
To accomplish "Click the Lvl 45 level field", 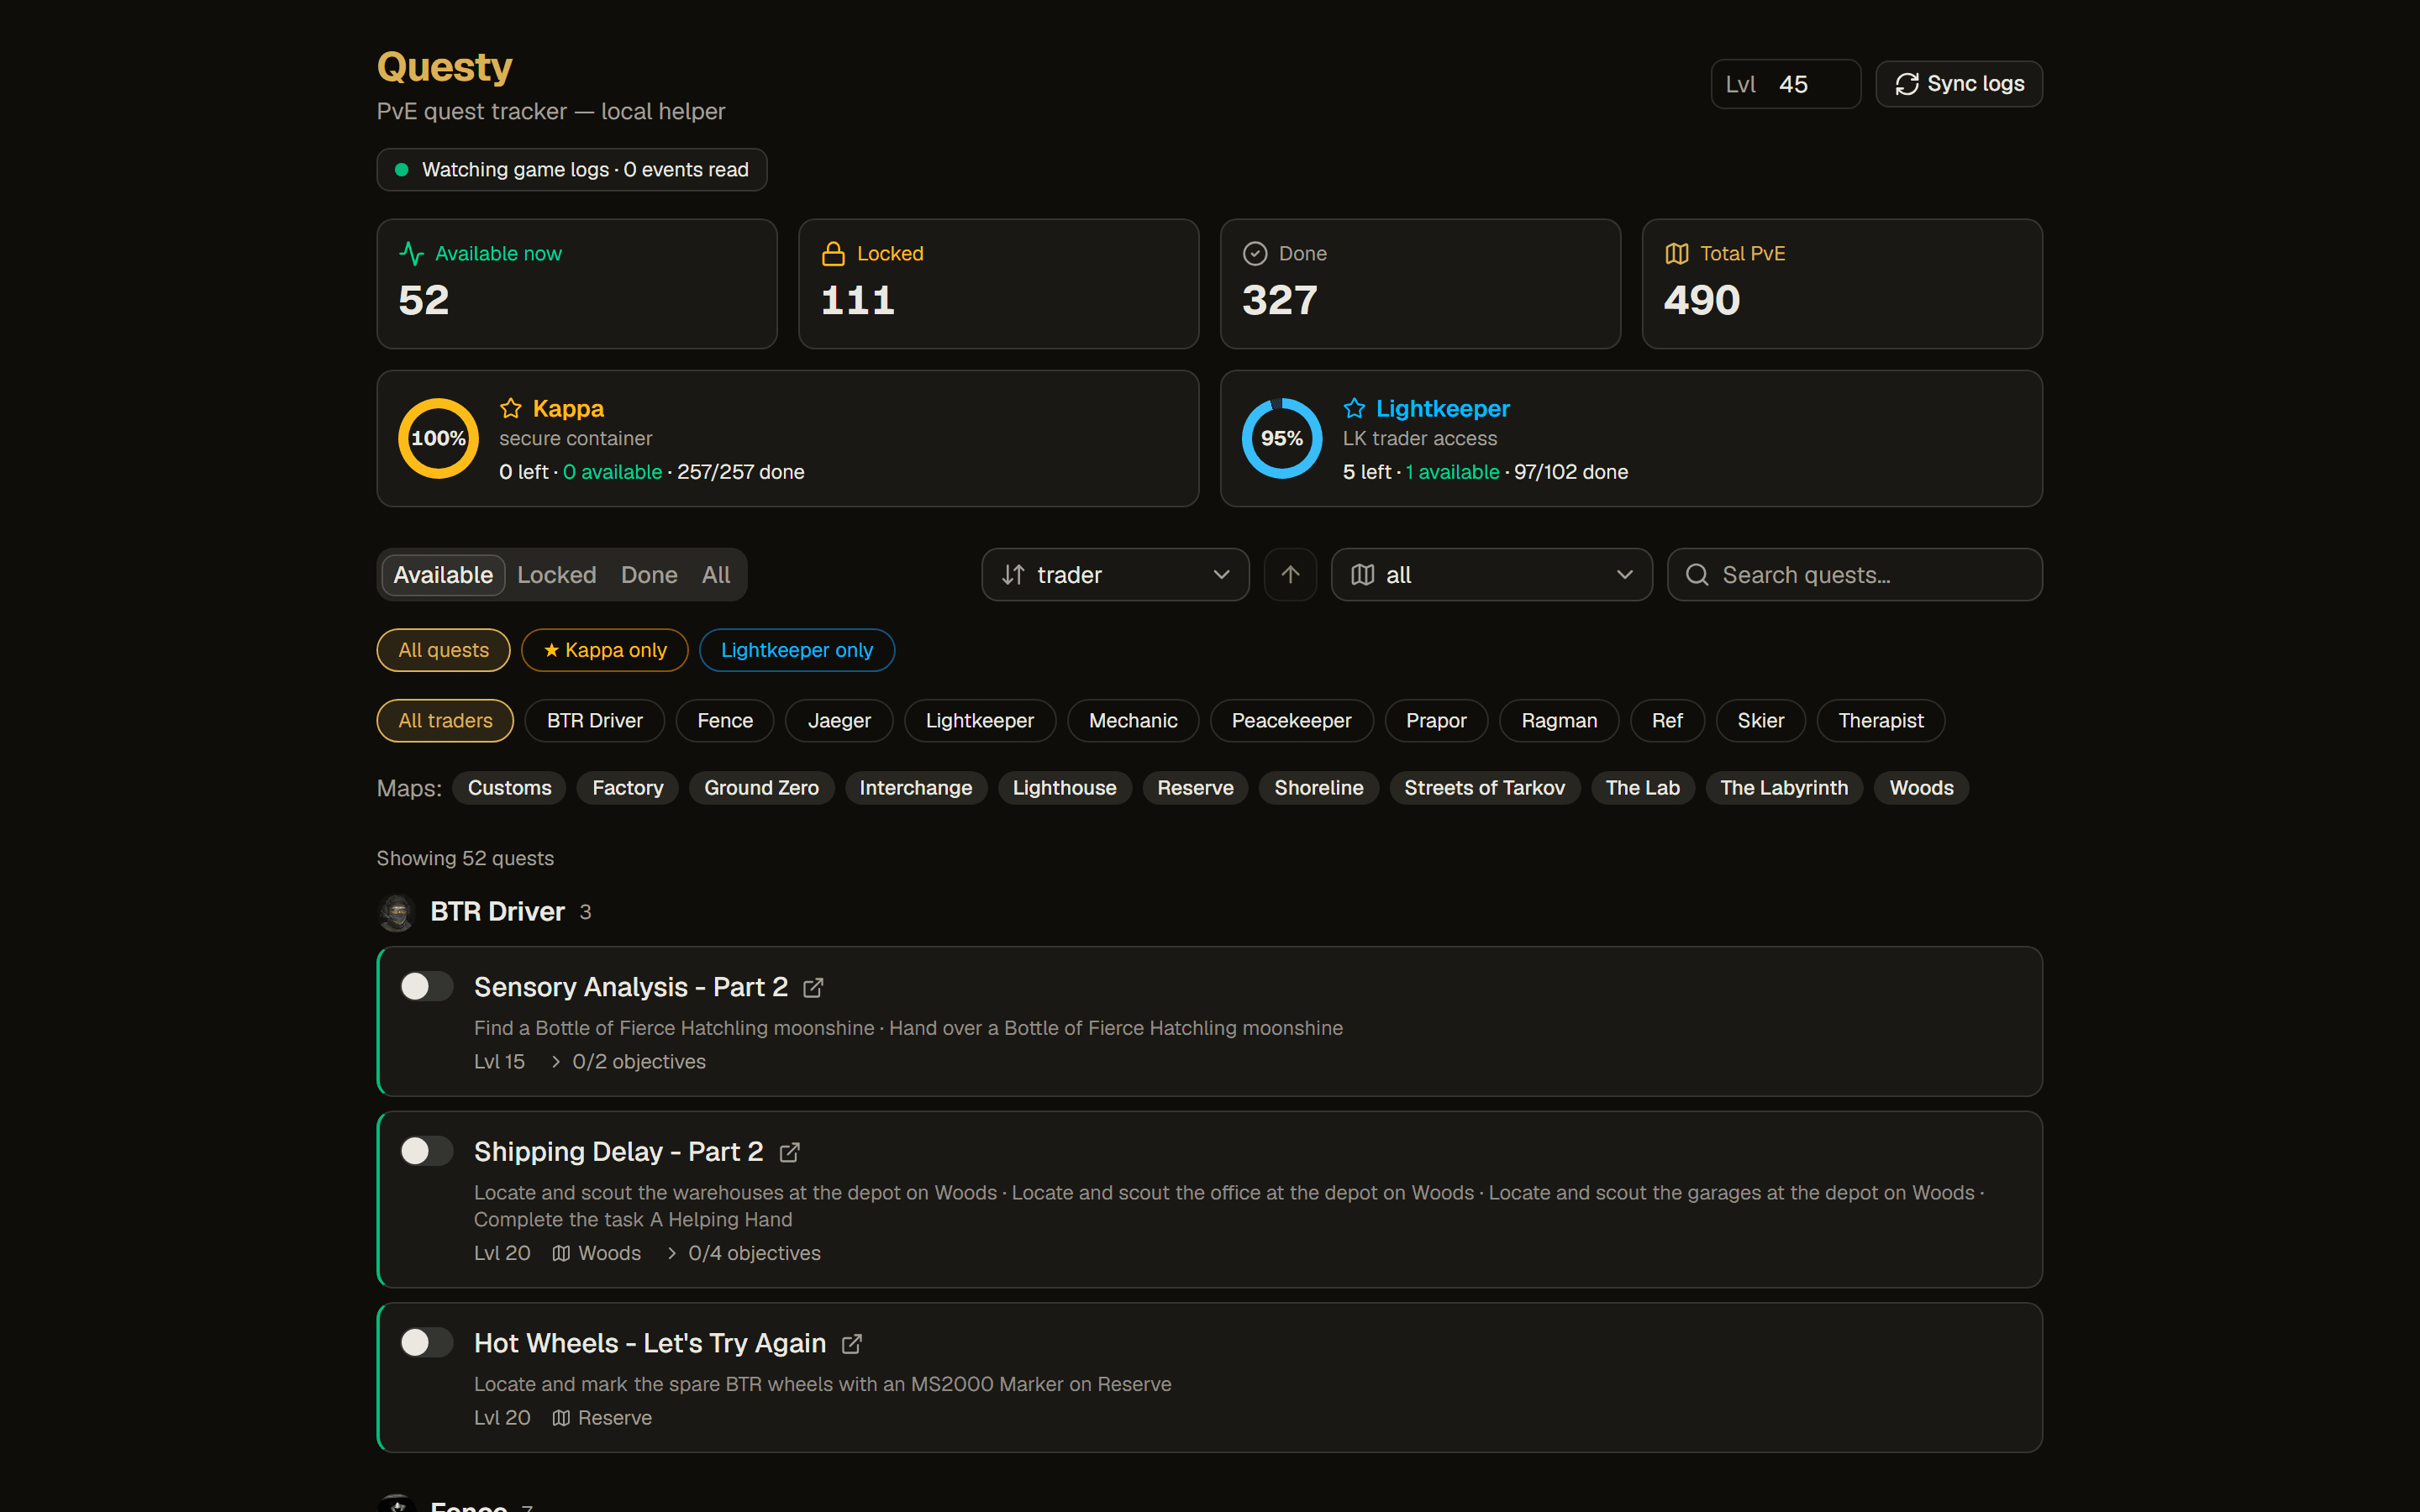I will pos(1785,84).
